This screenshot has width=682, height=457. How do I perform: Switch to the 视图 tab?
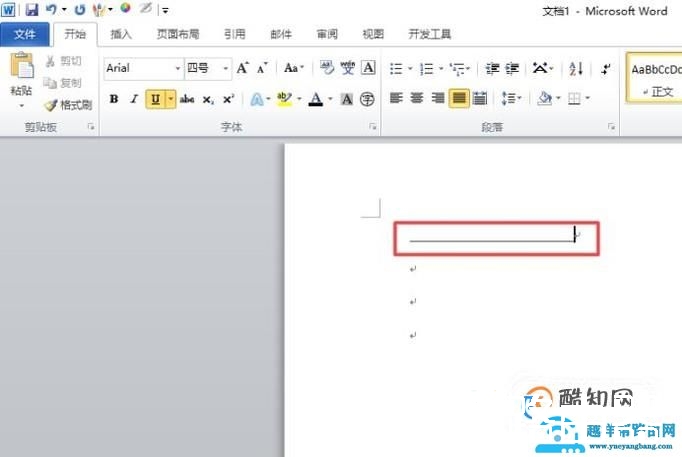pyautogui.click(x=373, y=34)
